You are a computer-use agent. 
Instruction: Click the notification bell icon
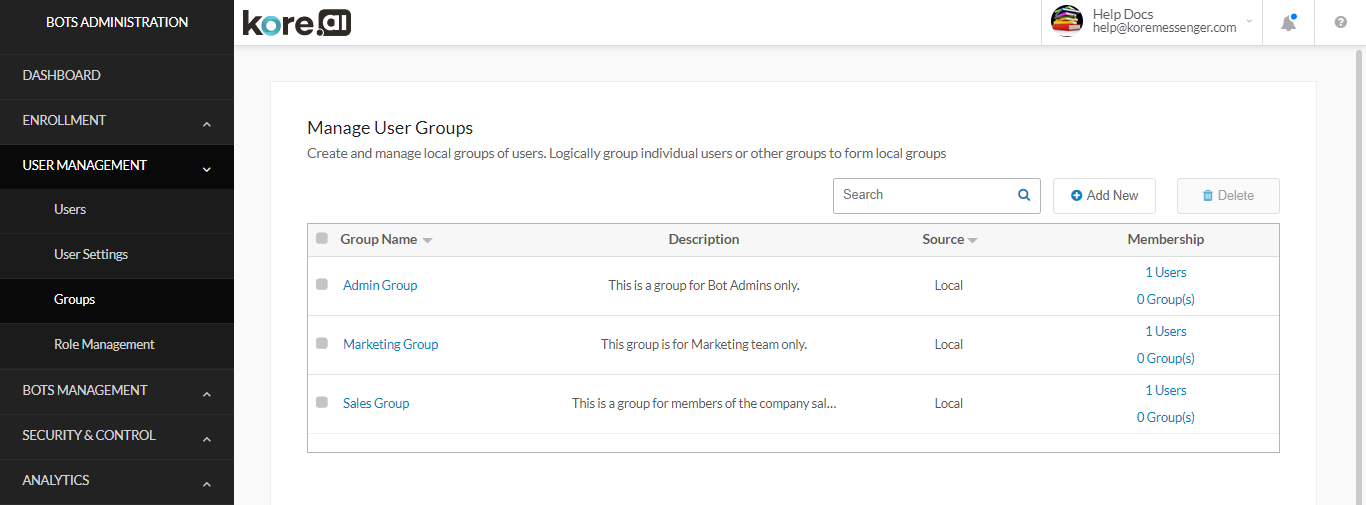click(1288, 23)
